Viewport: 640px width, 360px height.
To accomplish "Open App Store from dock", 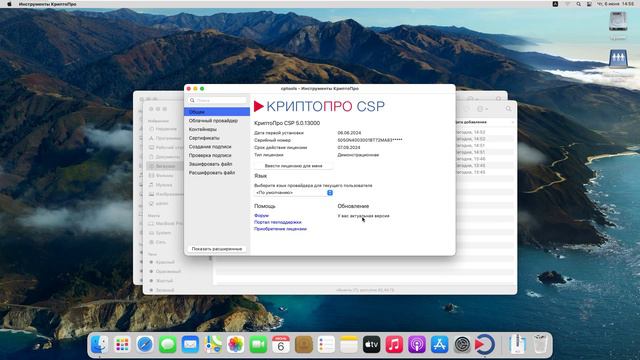I will [440, 345].
